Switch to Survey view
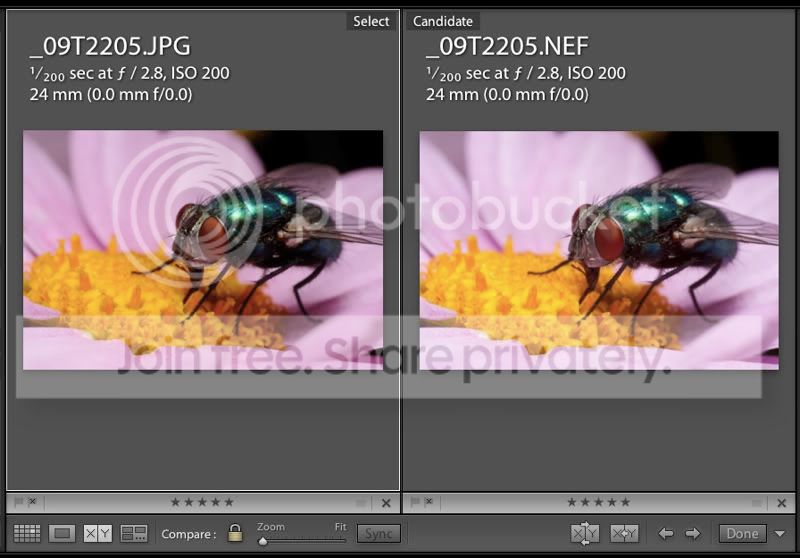This screenshot has height=558, width=800. (x=134, y=534)
